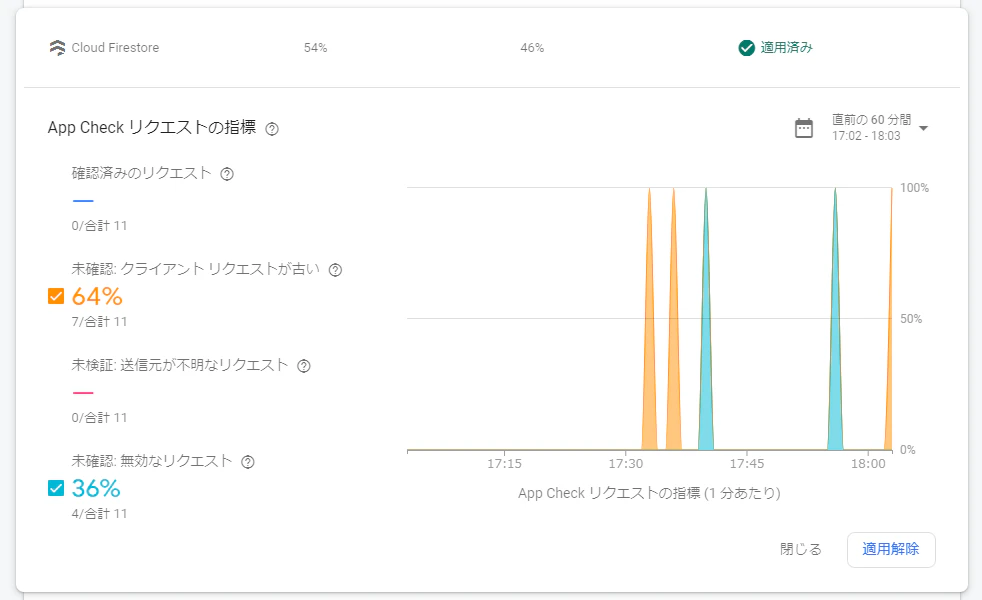This screenshot has width=982, height=600.
Task: Open help icon beside 確認済みのリクエスト
Action: (x=227, y=174)
